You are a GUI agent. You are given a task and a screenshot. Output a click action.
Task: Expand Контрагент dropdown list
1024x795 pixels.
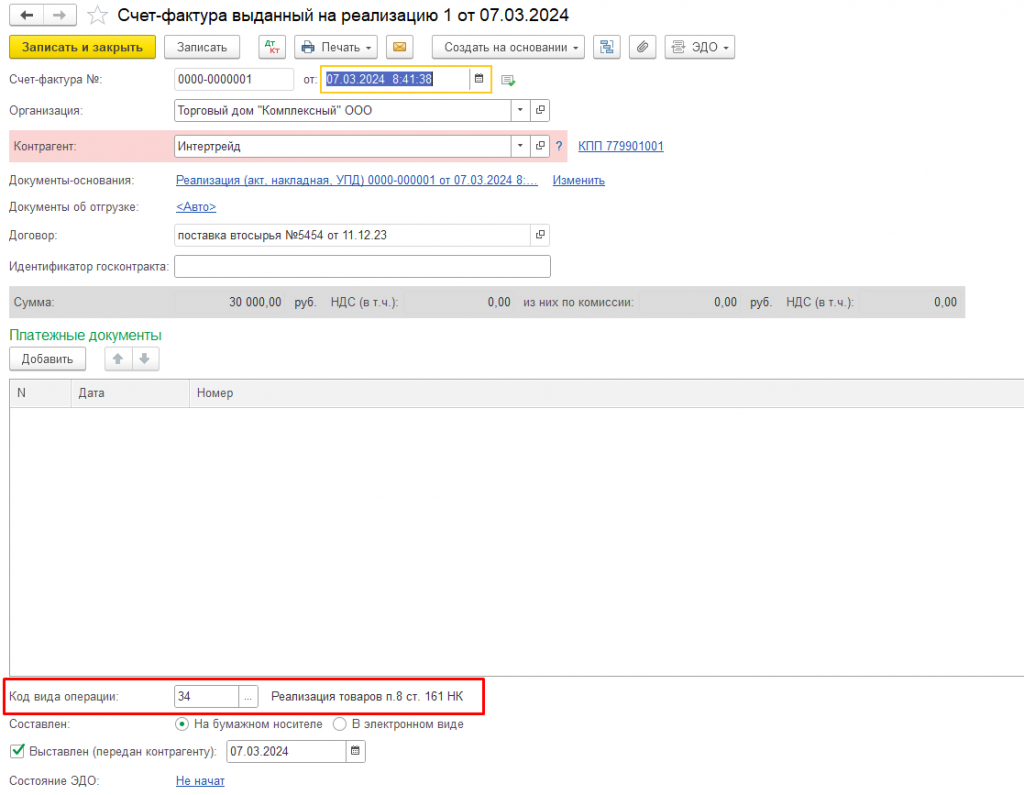[x=520, y=146]
